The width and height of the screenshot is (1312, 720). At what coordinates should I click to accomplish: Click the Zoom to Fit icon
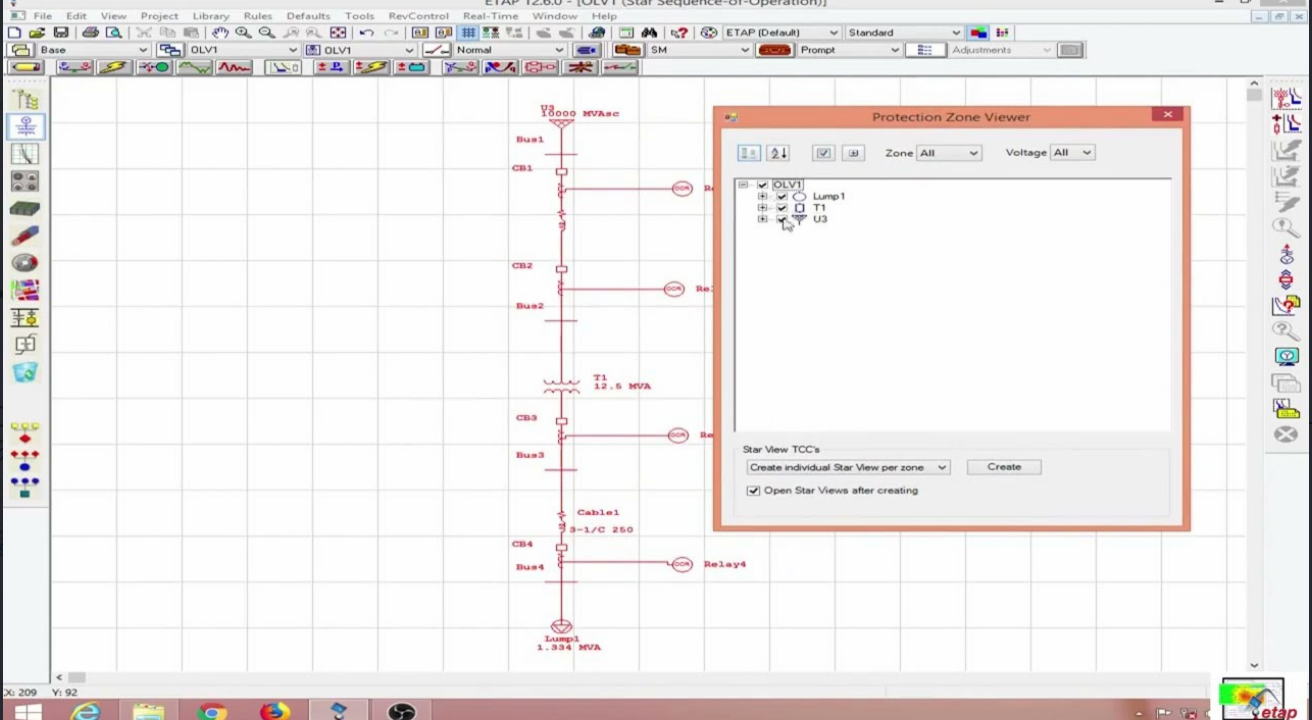click(338, 33)
